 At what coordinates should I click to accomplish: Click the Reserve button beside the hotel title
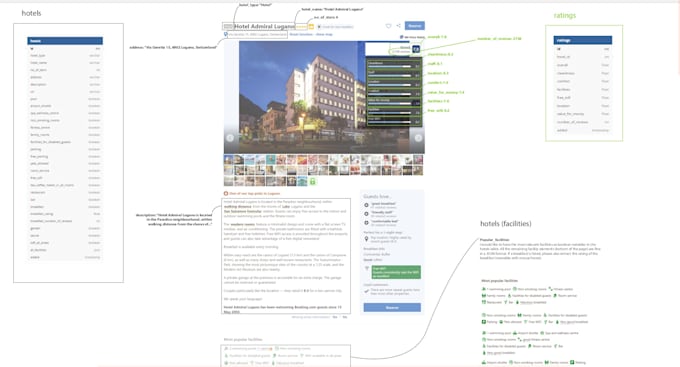pos(415,26)
